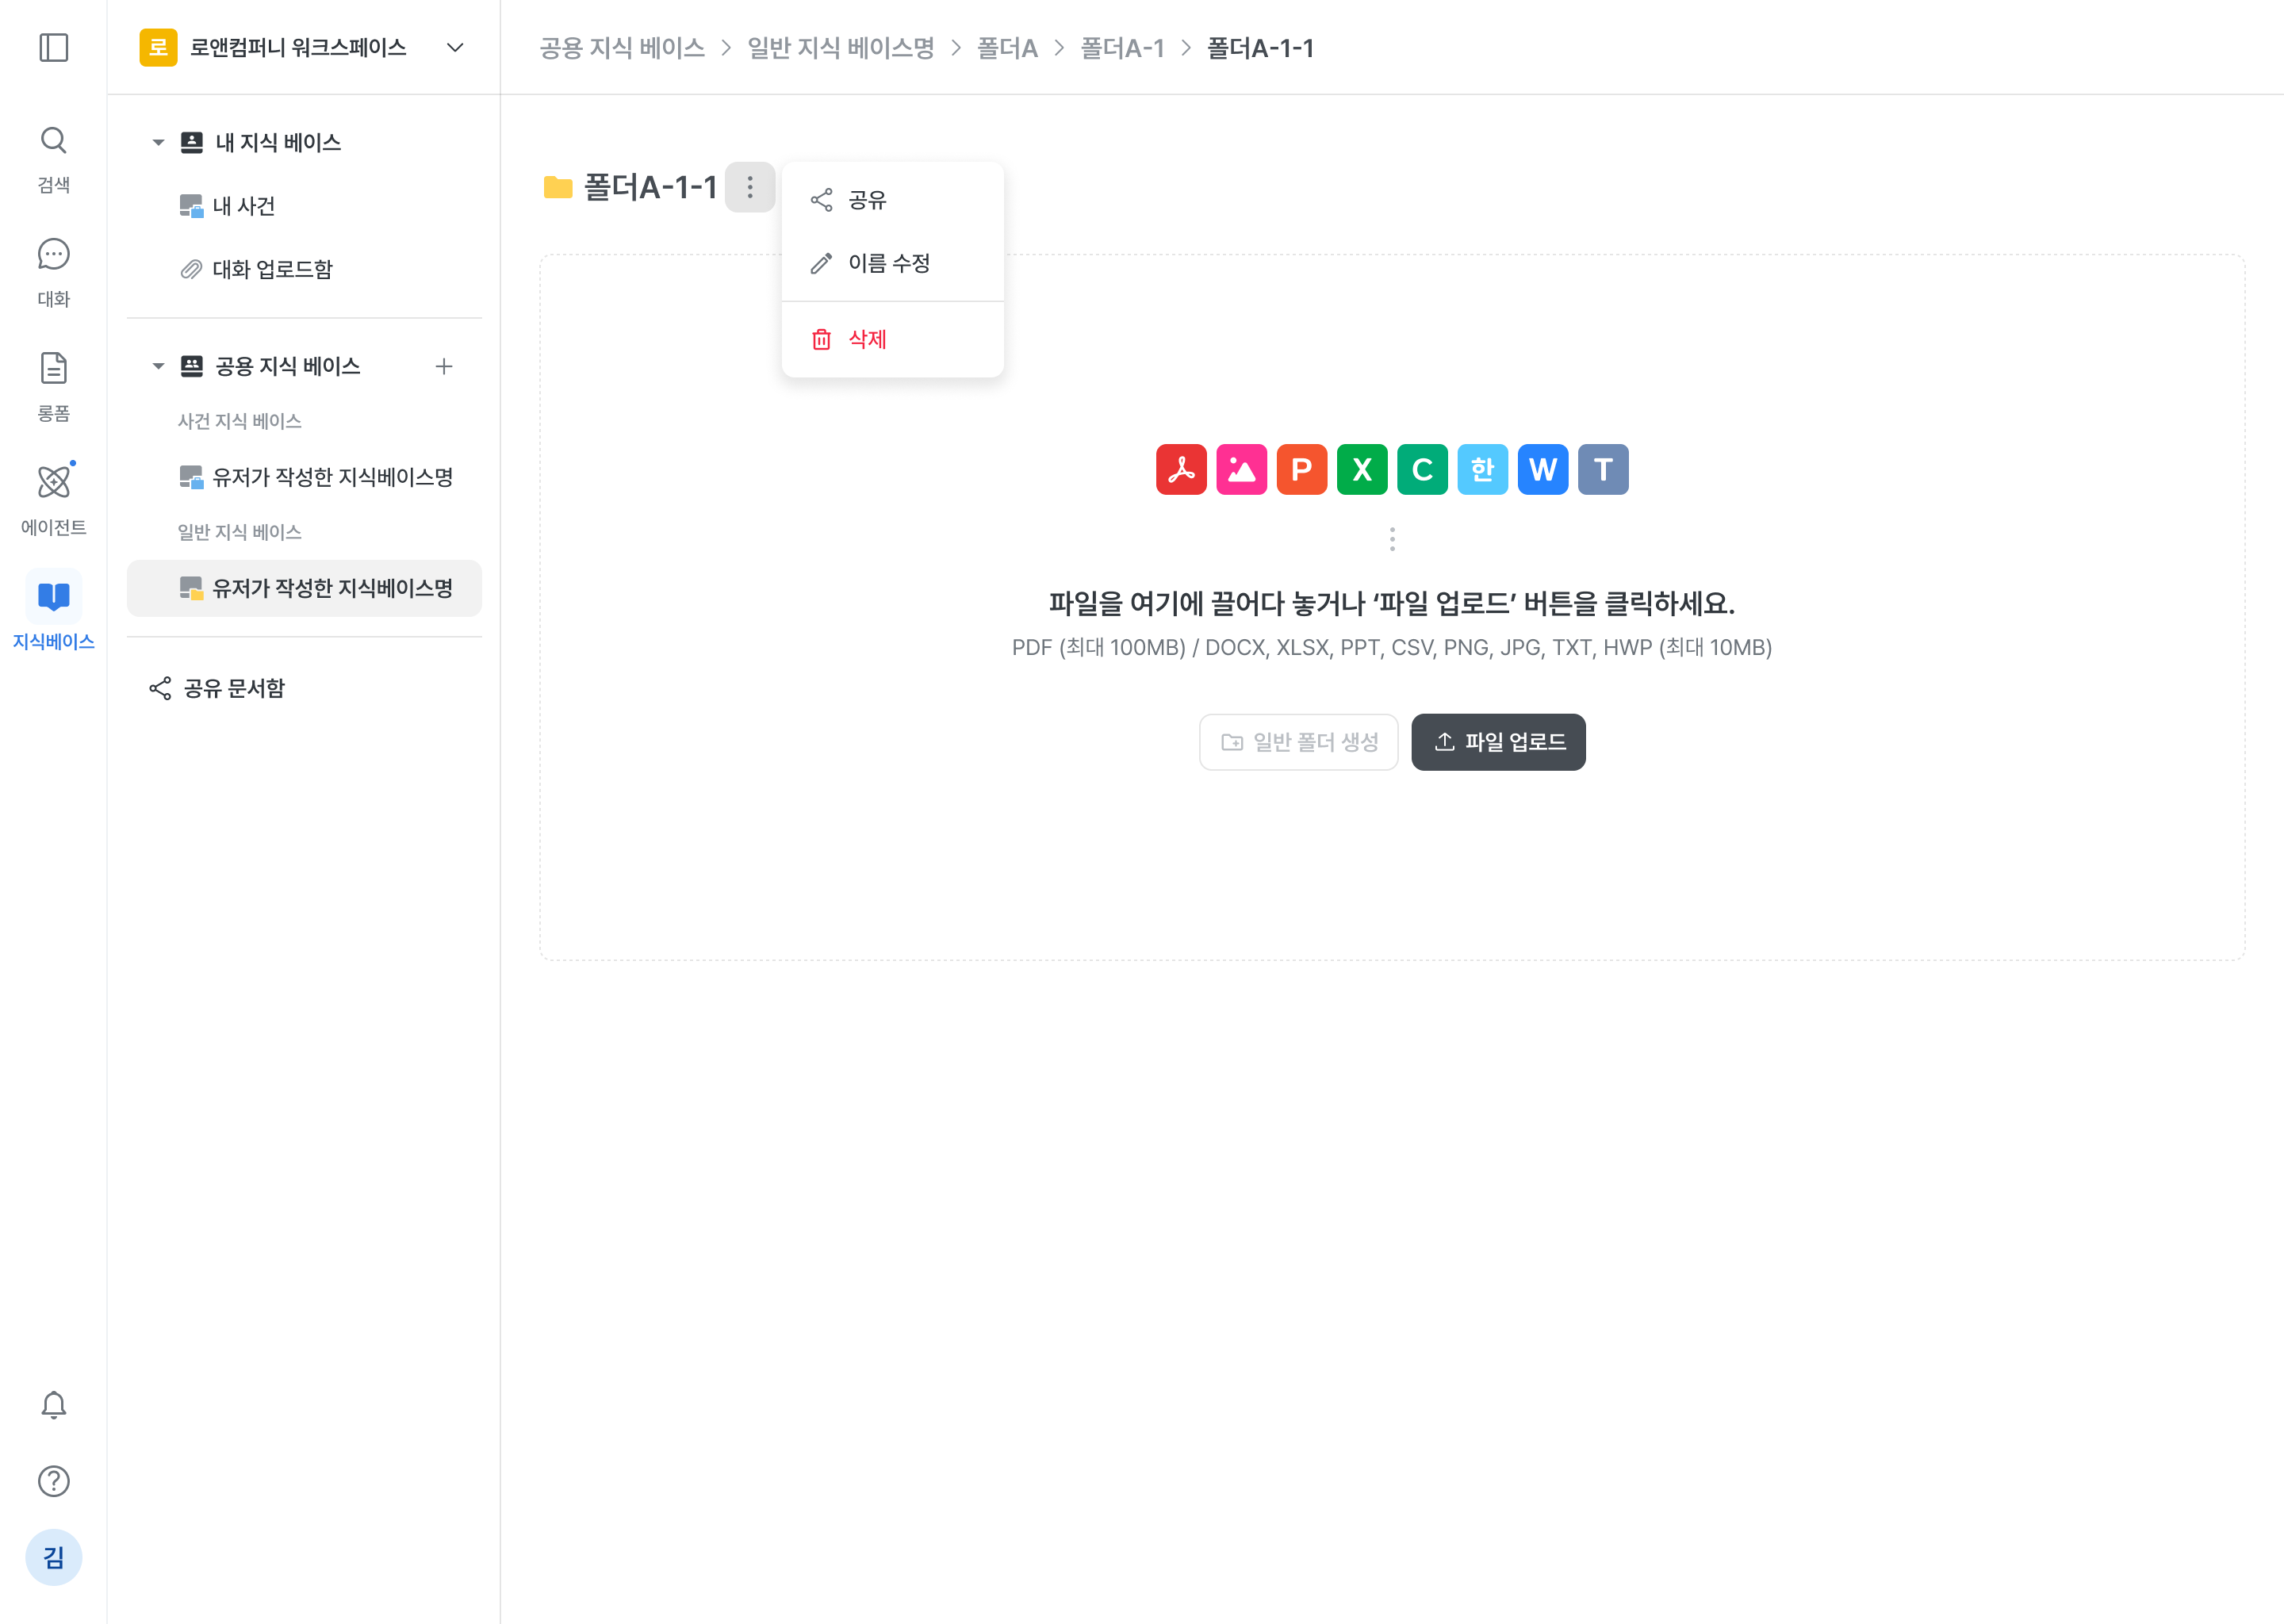Screen dimensions: 2284x1624
Task: Choose 삭제 in the context menu
Action: pos(892,339)
